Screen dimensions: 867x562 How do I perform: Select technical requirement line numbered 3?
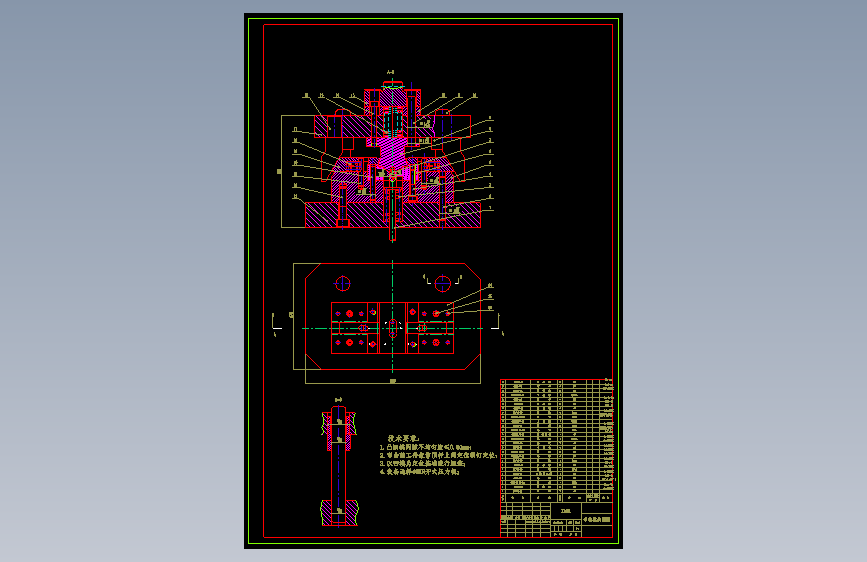point(422,464)
